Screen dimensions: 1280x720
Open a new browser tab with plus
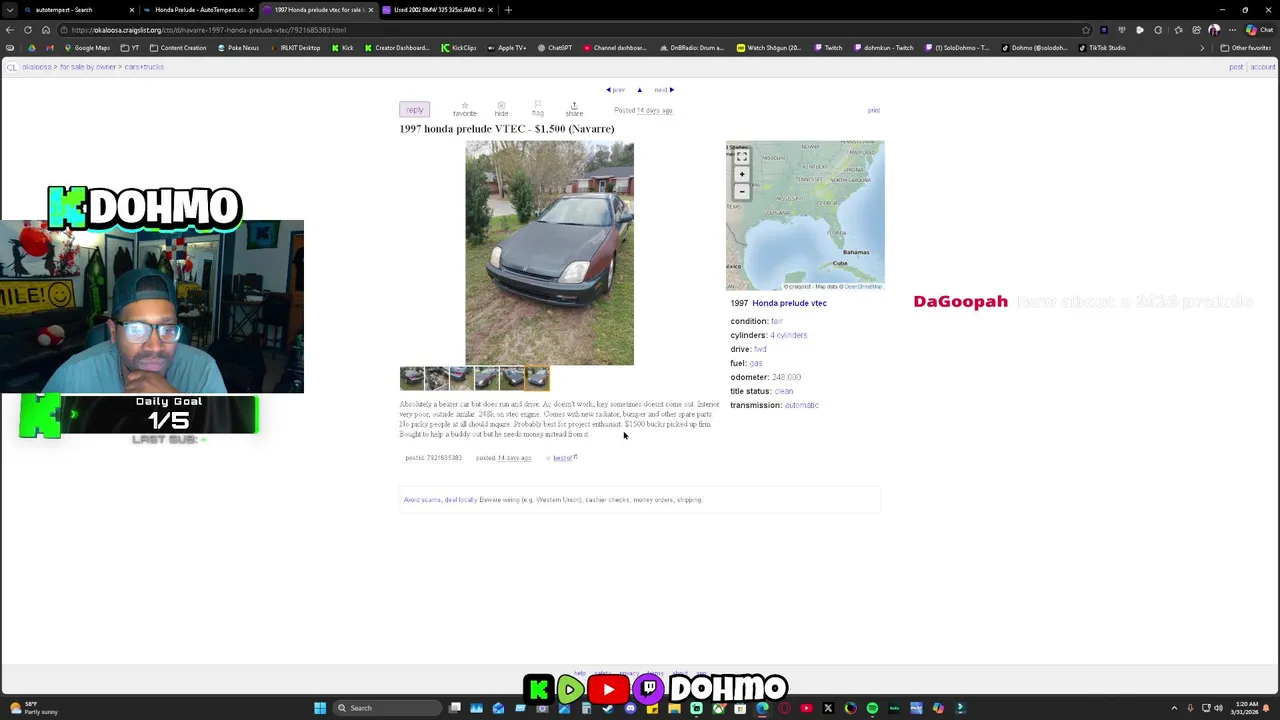[508, 10]
